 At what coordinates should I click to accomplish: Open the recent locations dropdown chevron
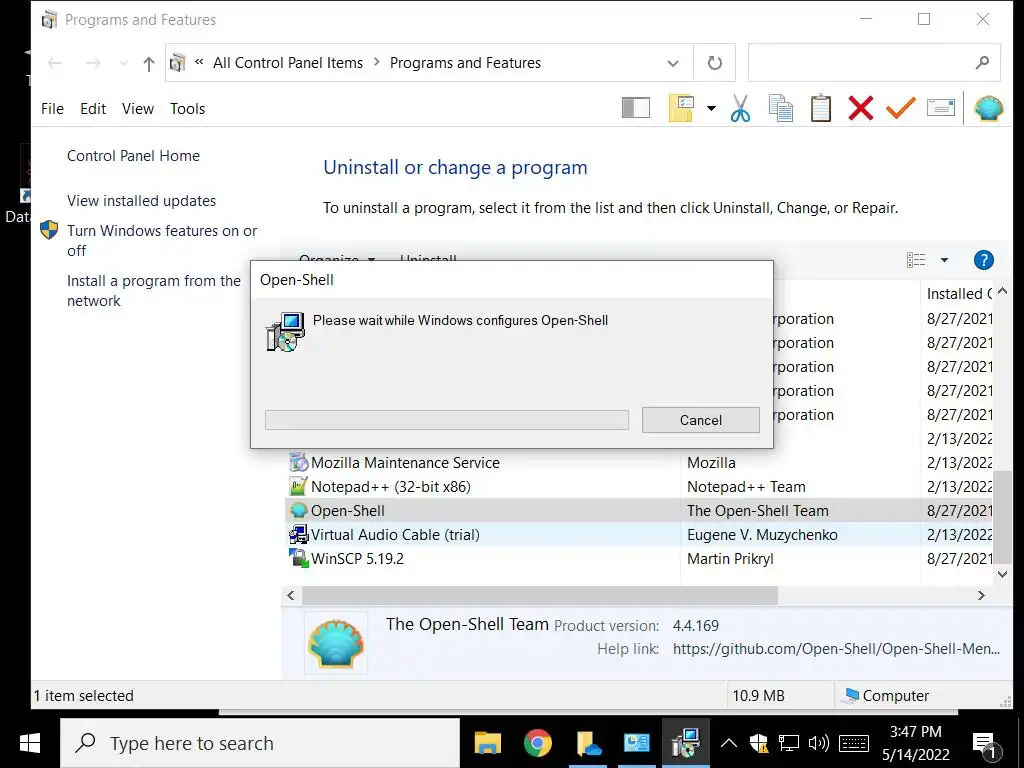tap(123, 63)
